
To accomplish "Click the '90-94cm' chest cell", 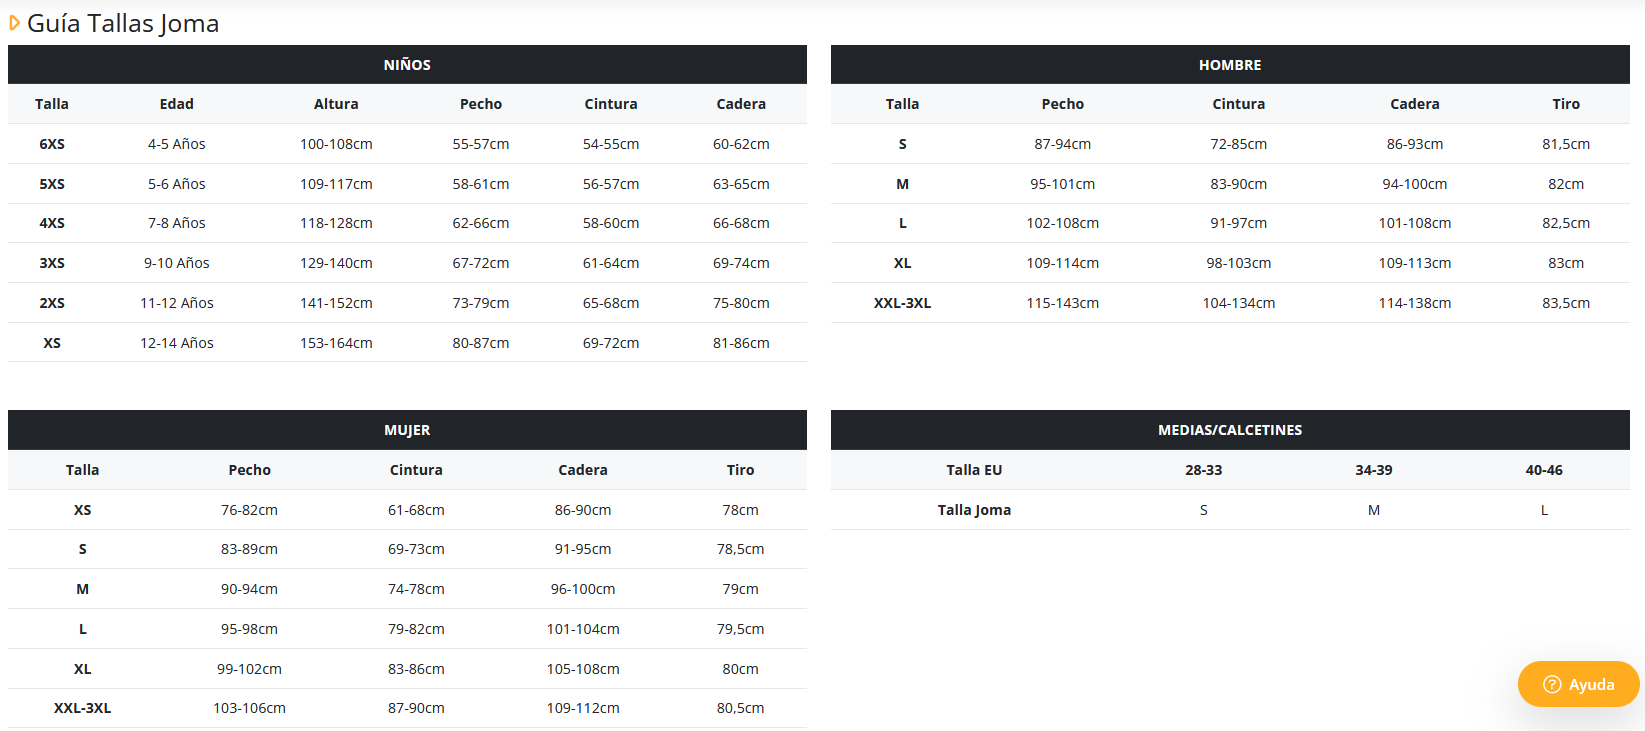I will click(249, 589).
